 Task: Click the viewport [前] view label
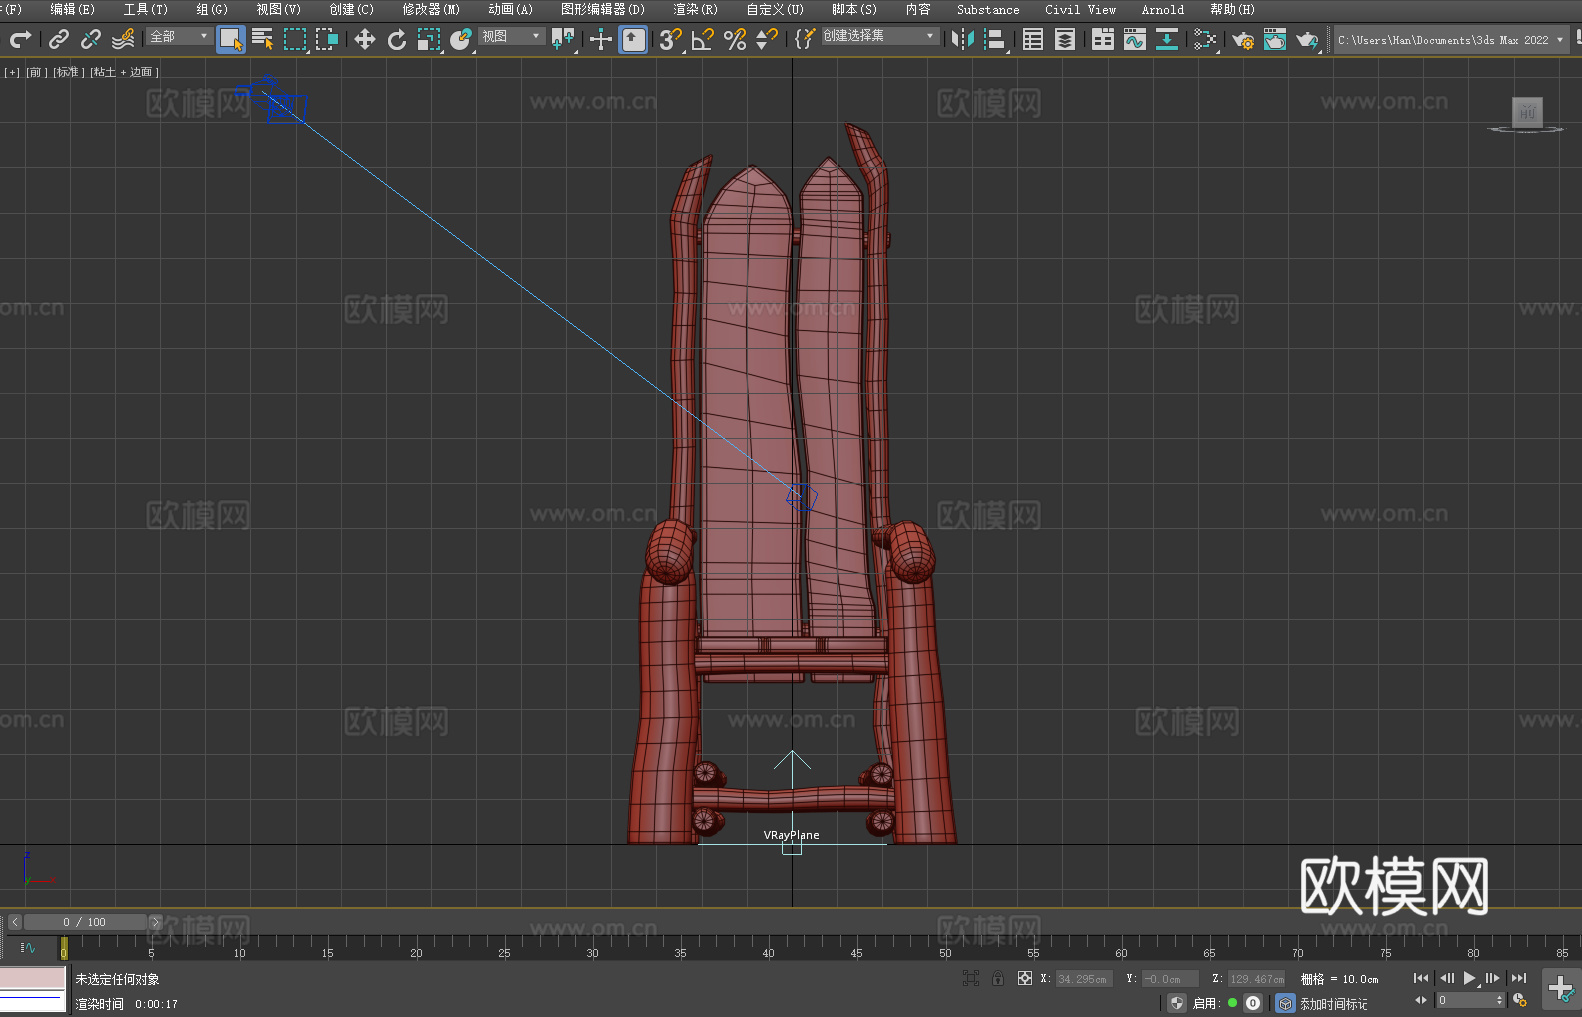[x=36, y=72]
